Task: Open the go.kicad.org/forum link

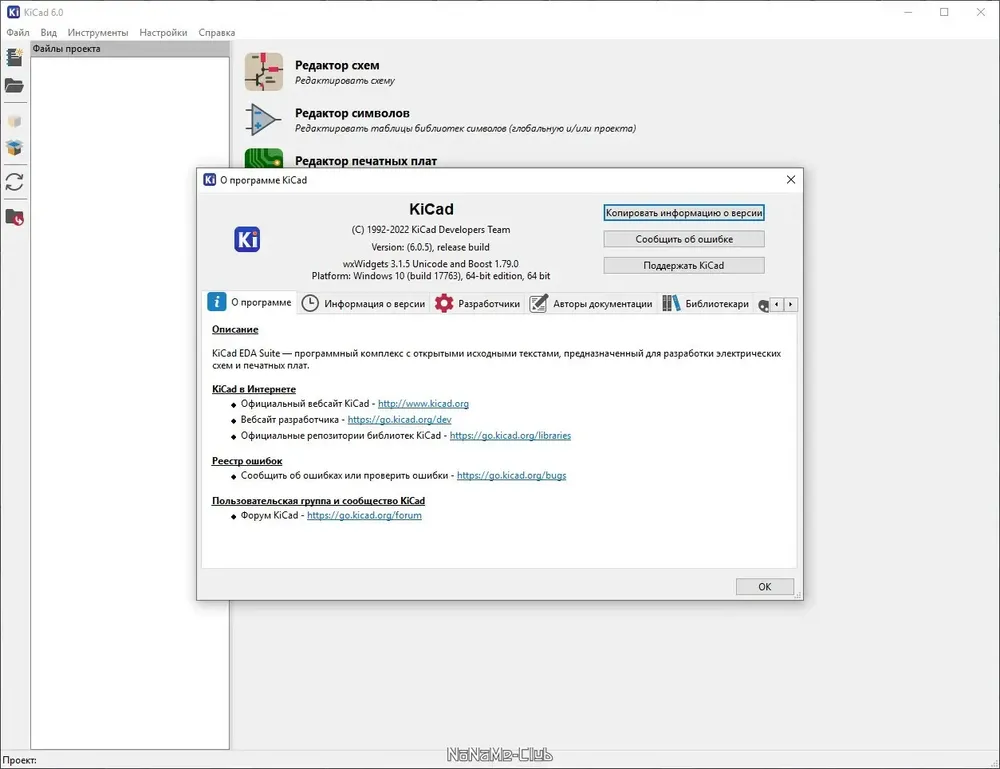Action: (364, 515)
